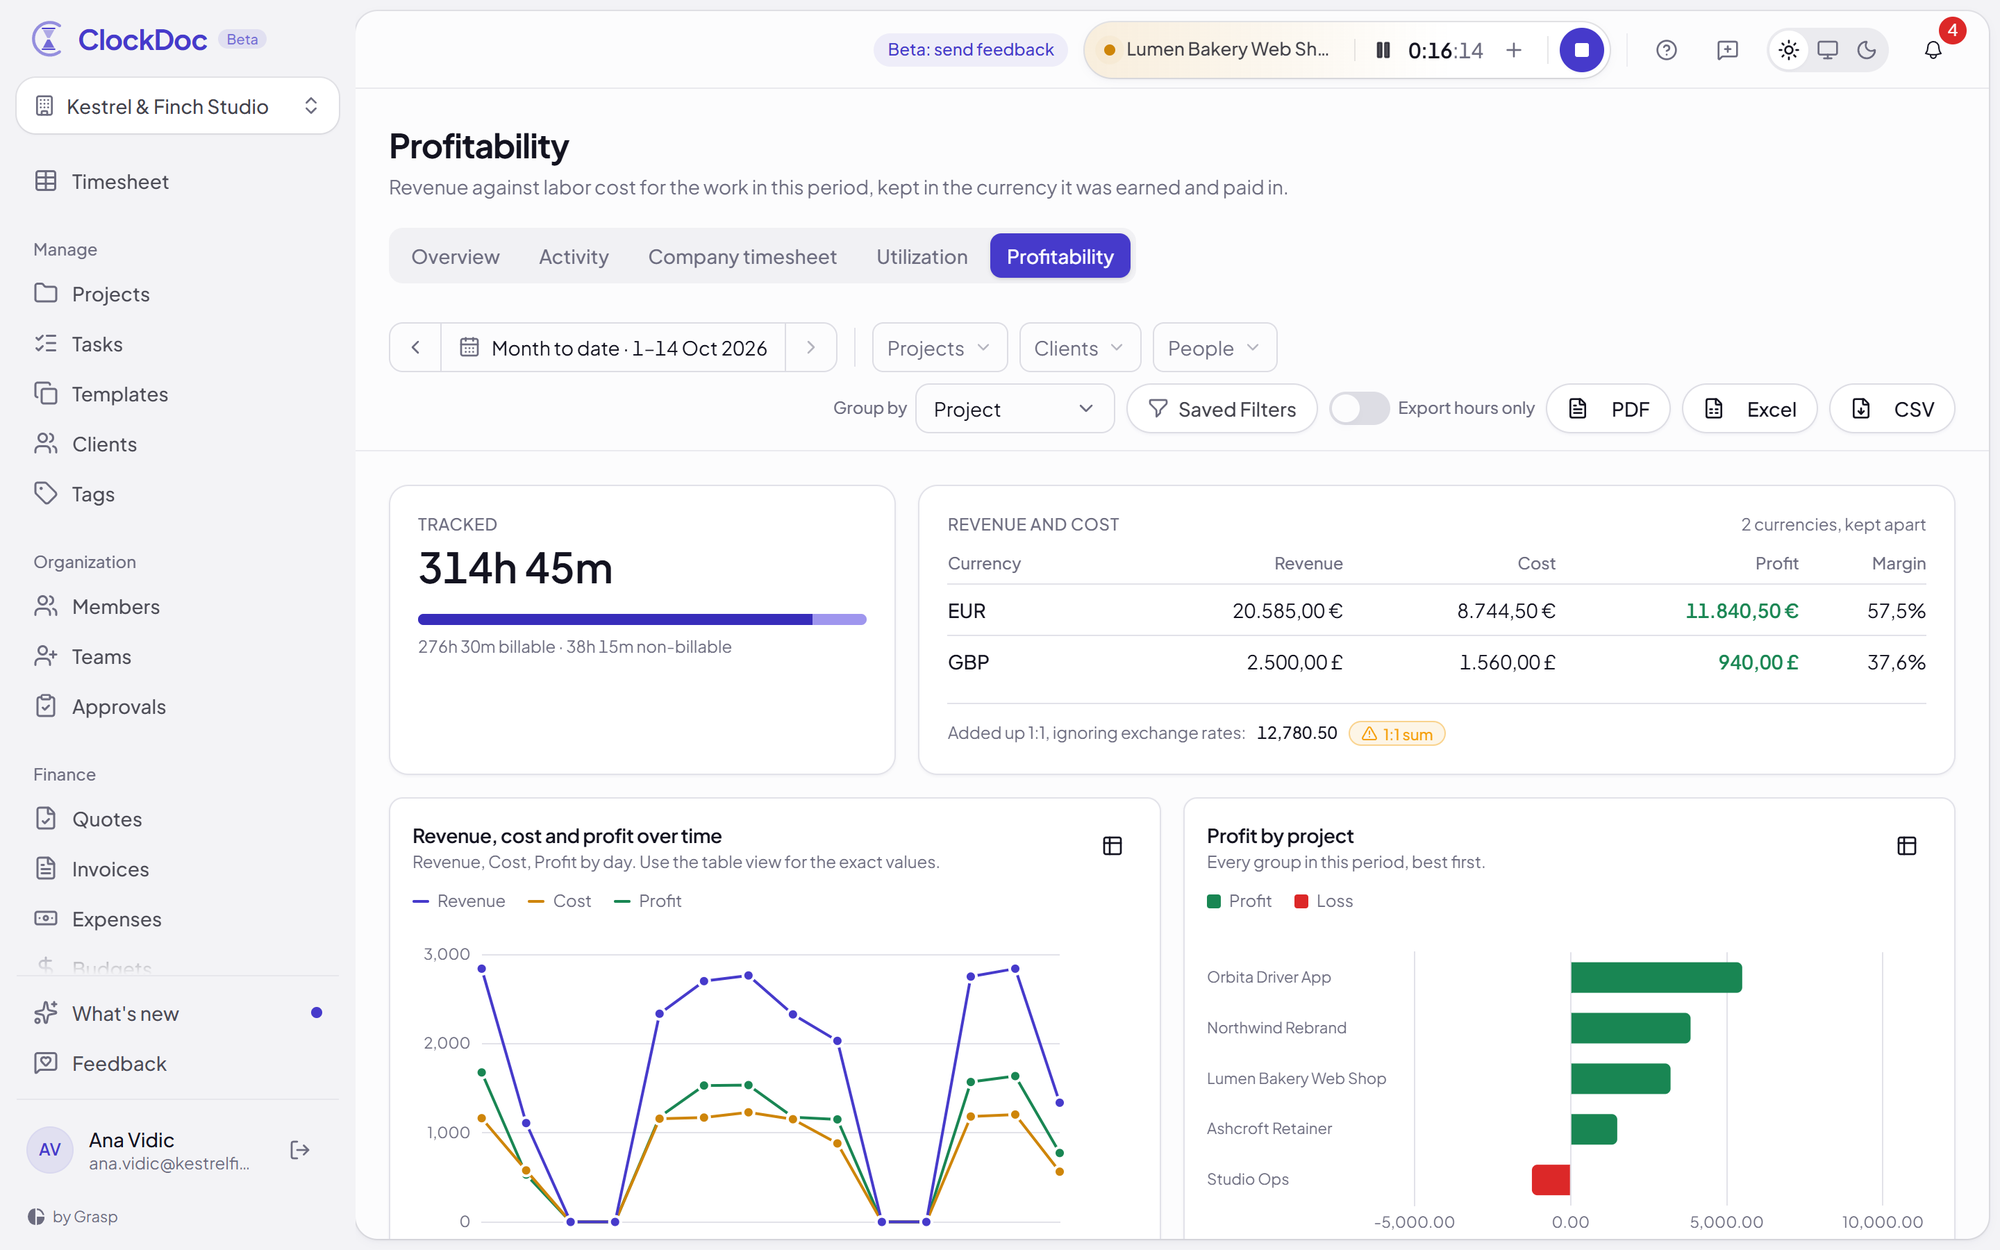
Task: Click the Beta: send feedback link
Action: (970, 50)
